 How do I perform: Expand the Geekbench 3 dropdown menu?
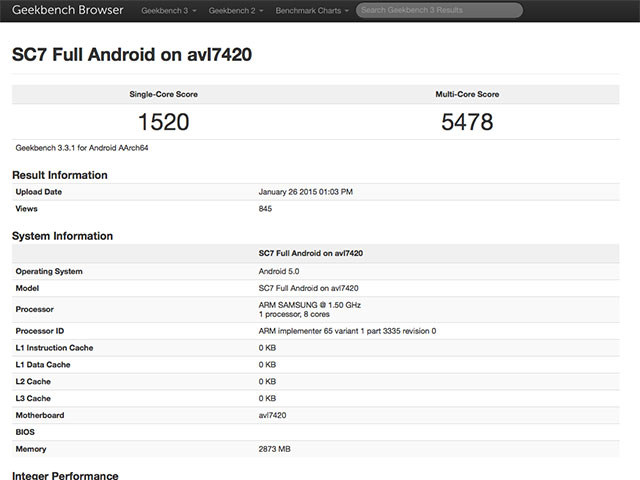(169, 11)
